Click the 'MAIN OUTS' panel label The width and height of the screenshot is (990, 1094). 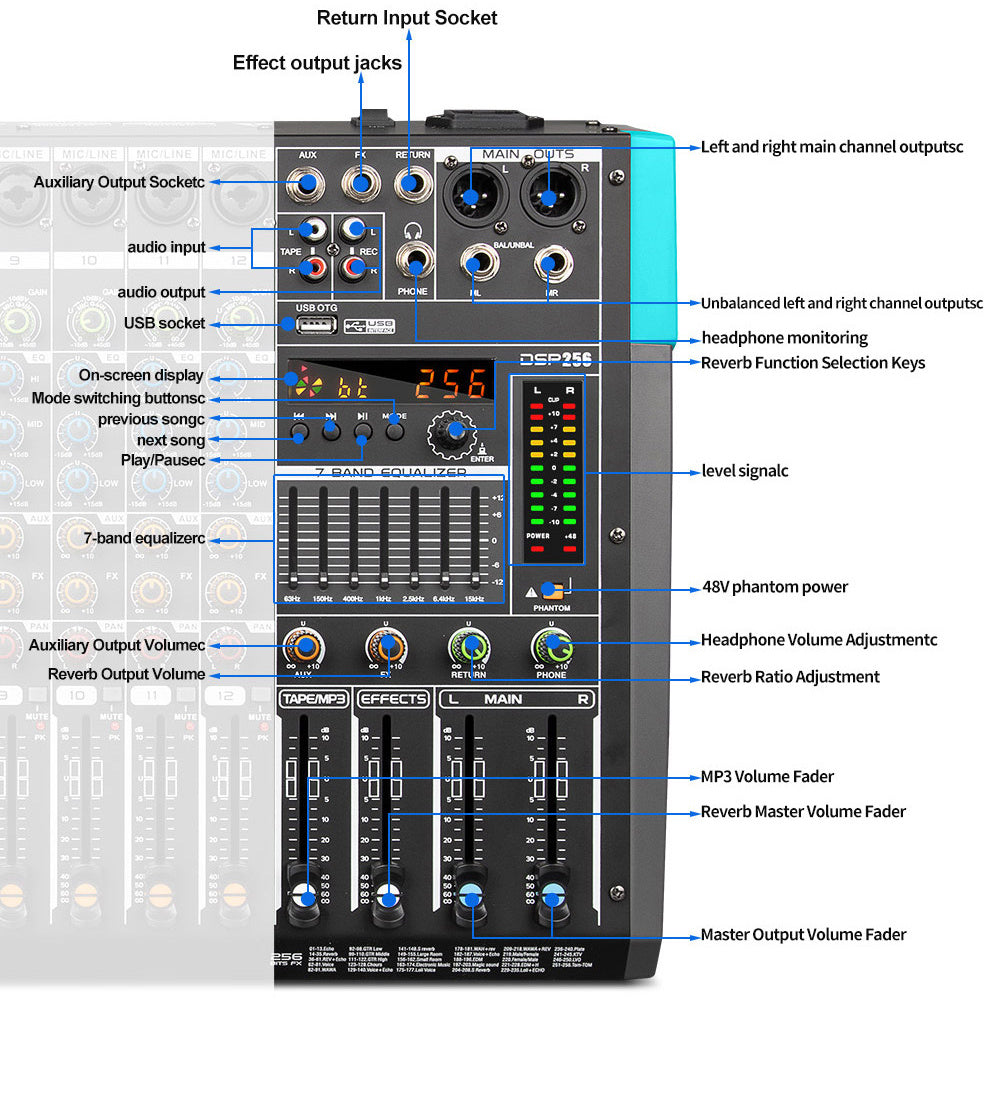coord(527,153)
